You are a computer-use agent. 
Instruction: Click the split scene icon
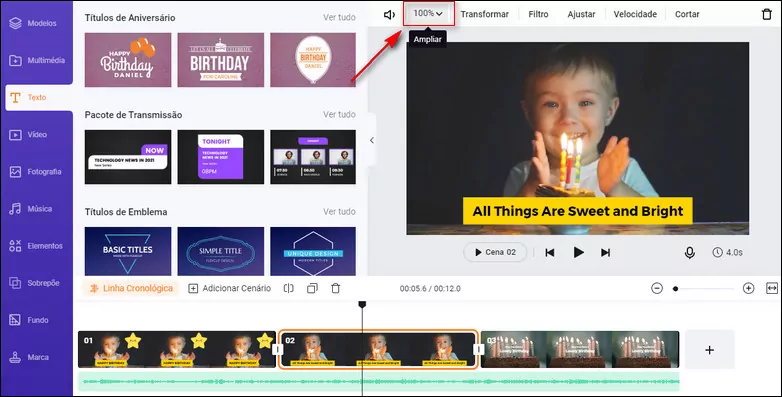(289, 288)
